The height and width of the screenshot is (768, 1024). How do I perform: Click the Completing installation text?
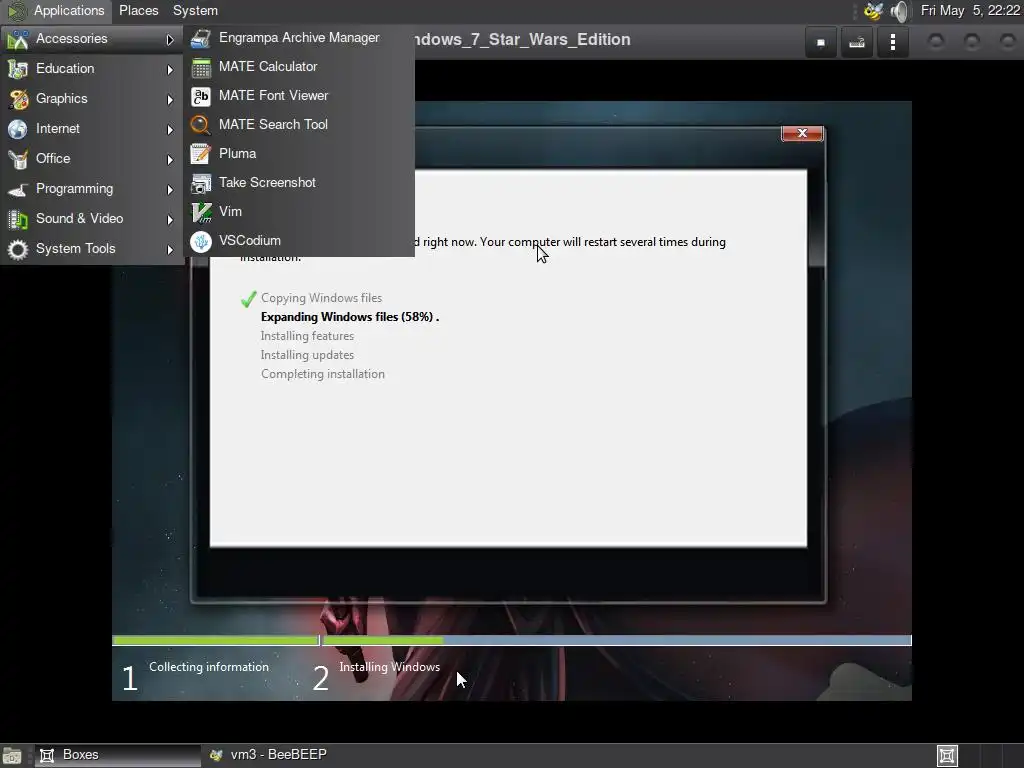coord(323,374)
